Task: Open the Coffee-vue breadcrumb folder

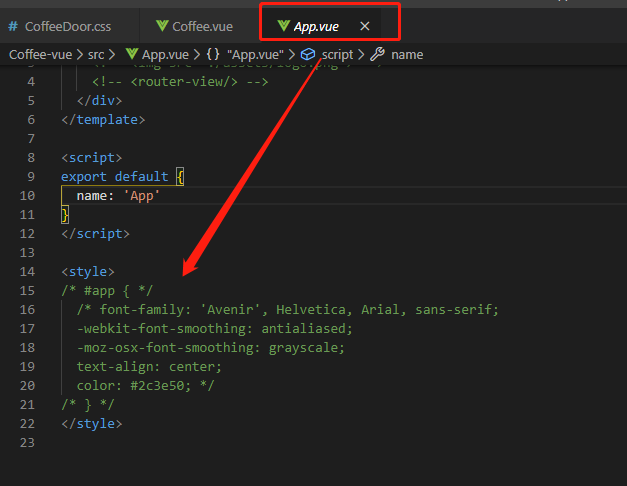Action: [40, 54]
